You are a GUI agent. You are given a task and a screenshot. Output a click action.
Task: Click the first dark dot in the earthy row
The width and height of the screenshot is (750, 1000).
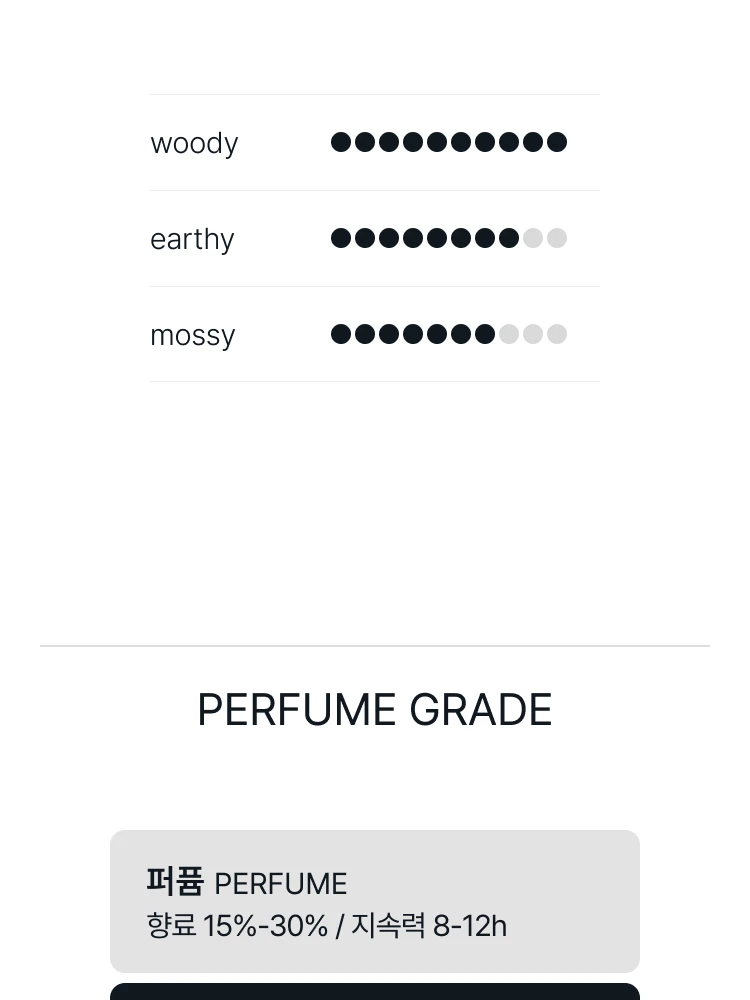click(341, 238)
